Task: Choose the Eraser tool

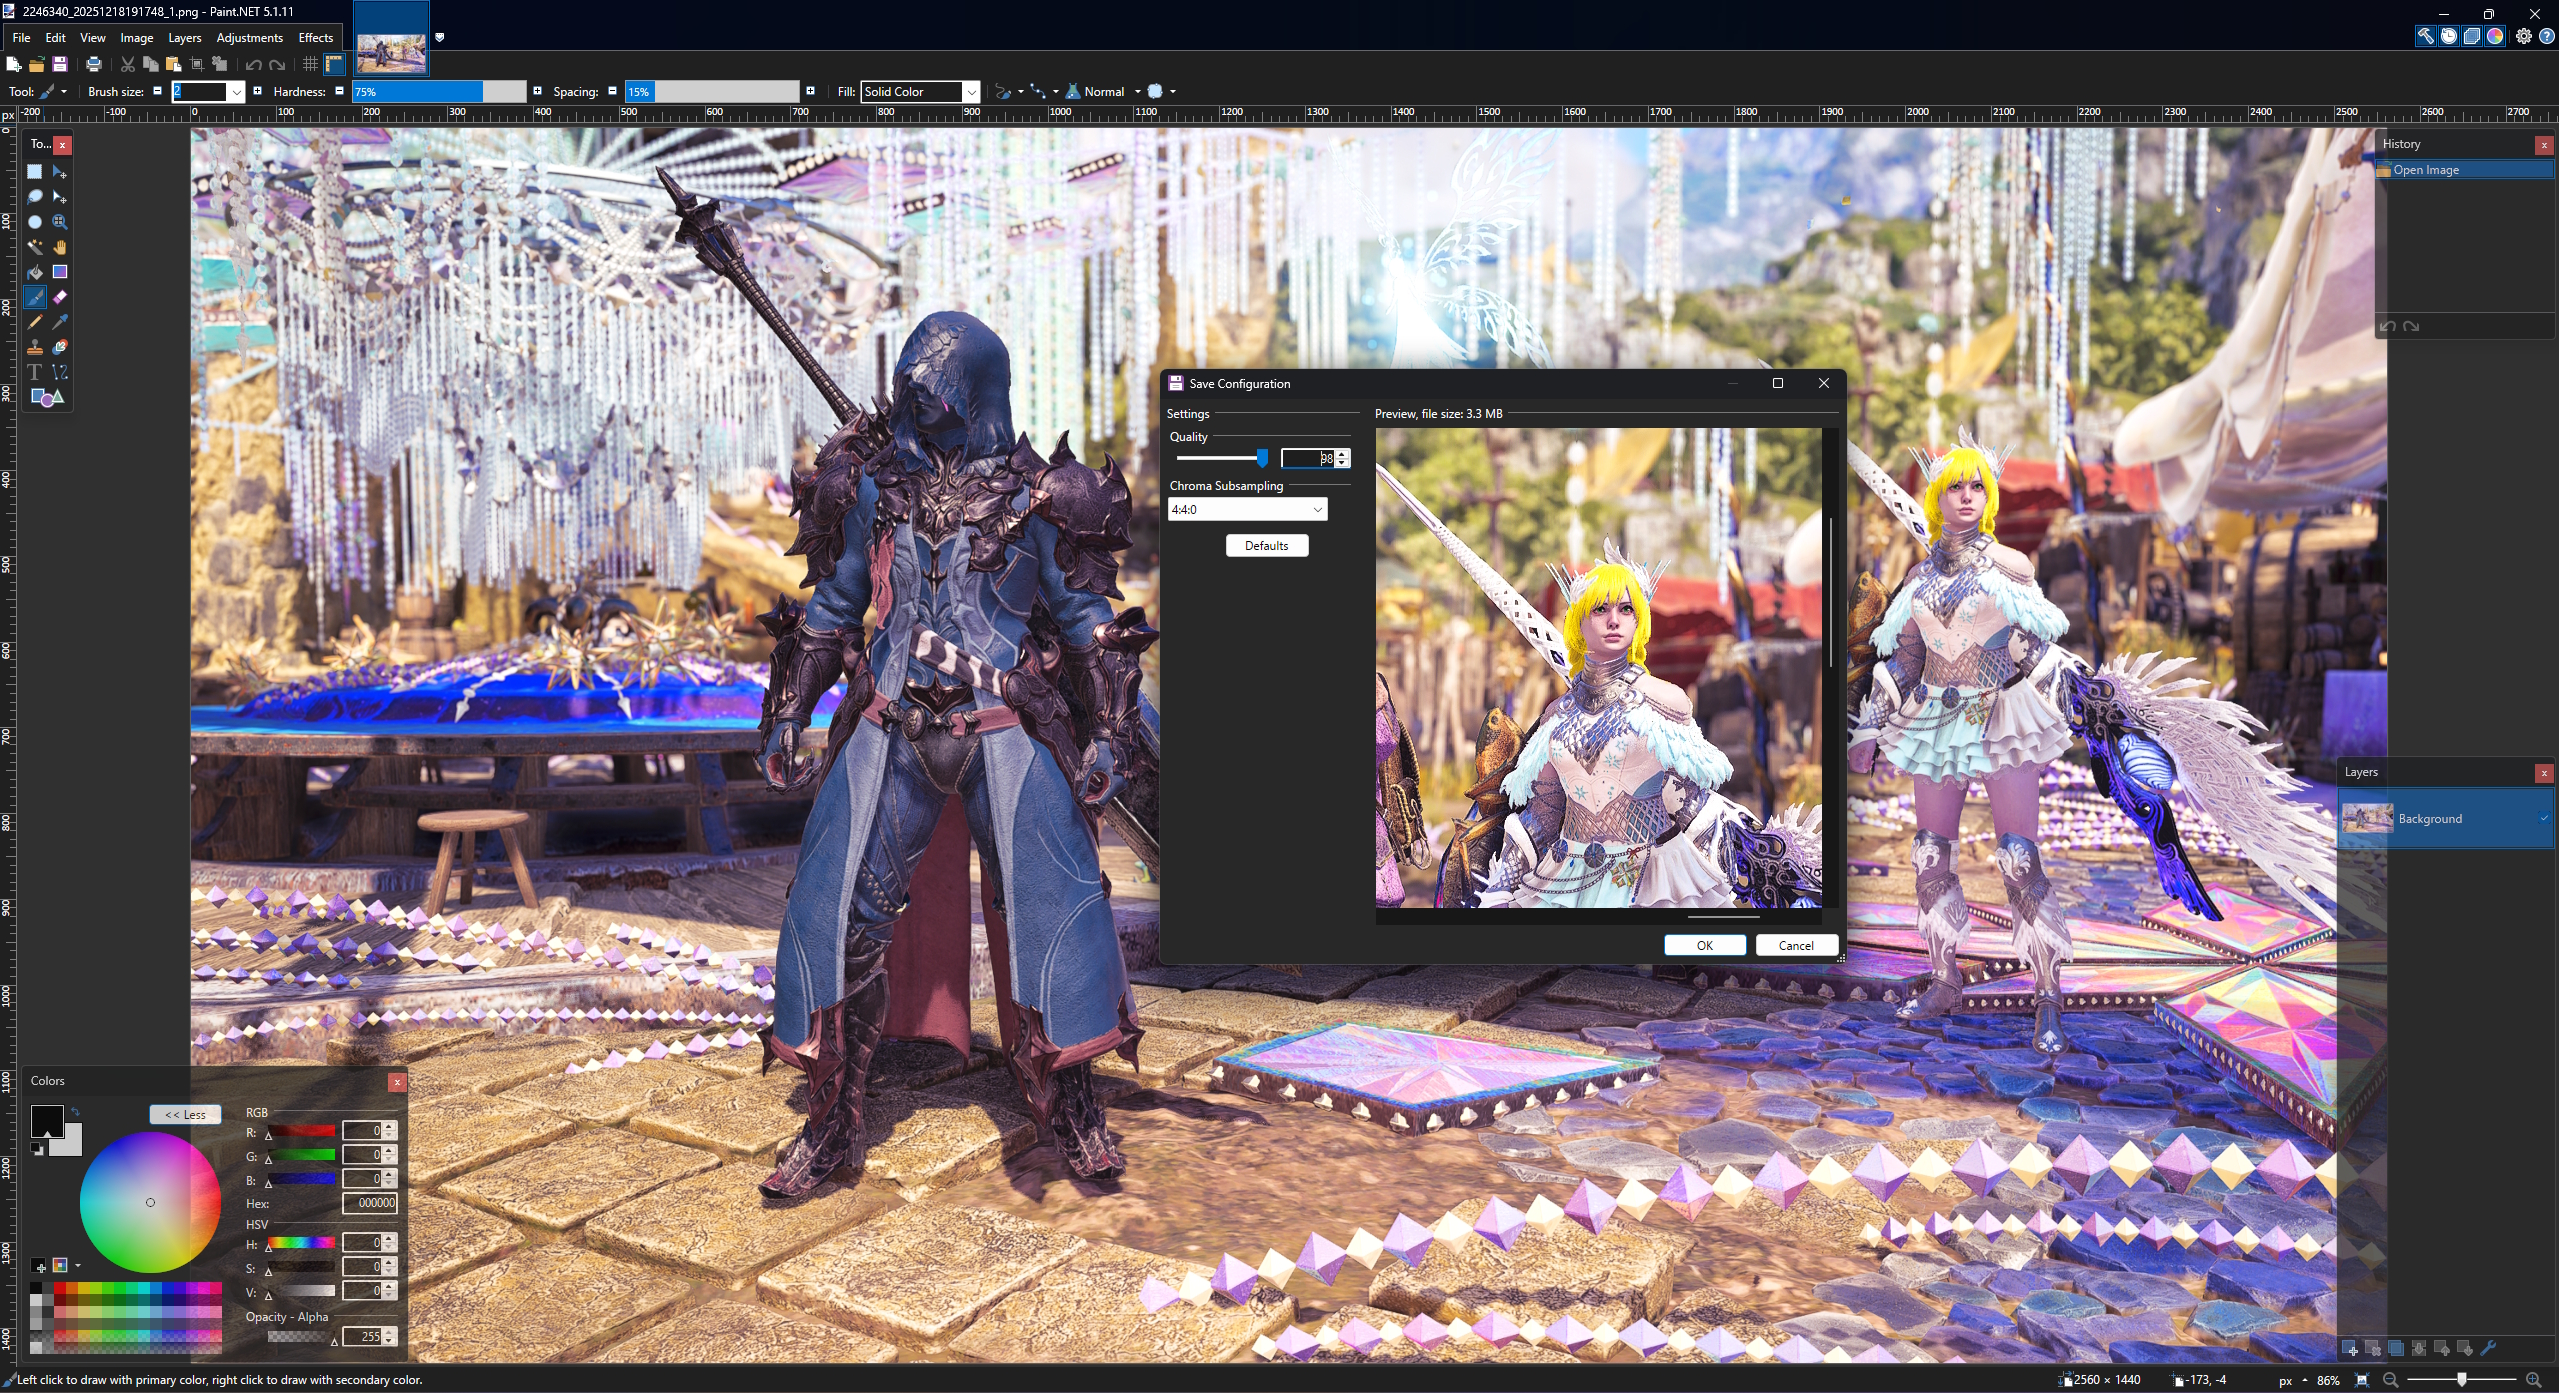Action: click(60, 297)
